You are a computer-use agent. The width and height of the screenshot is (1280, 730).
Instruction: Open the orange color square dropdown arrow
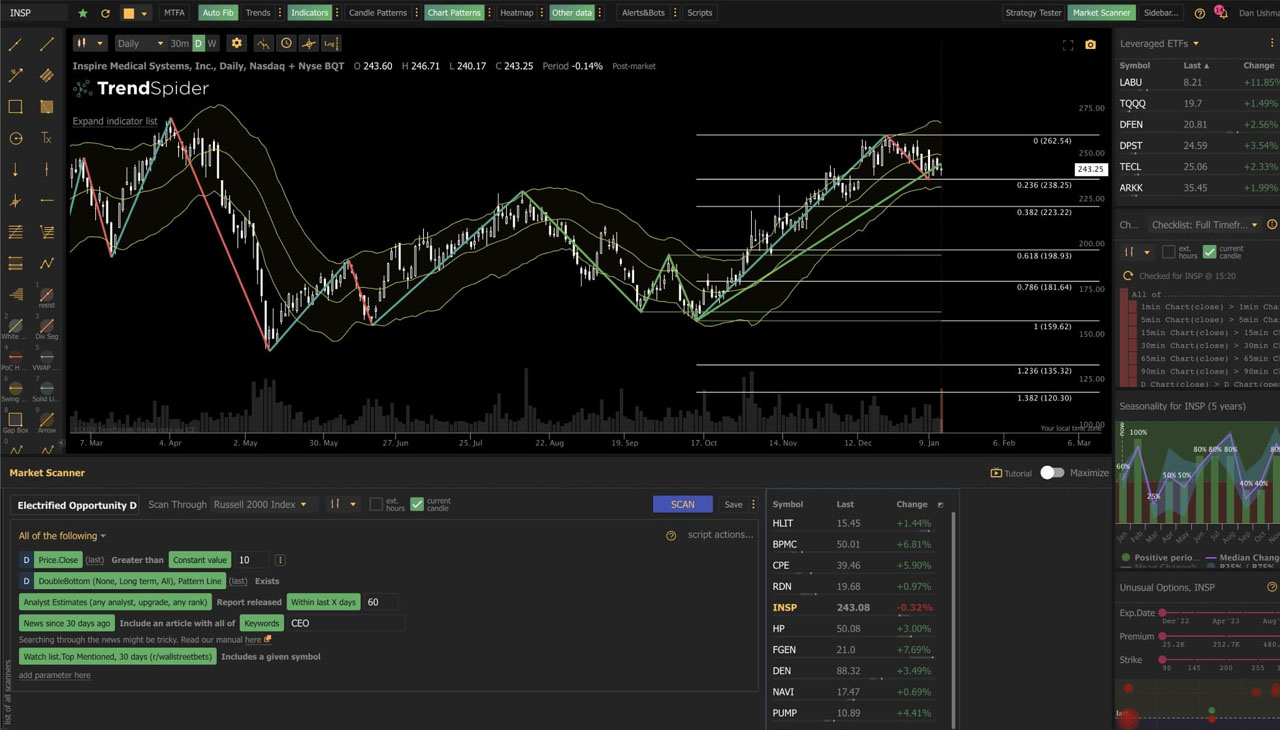tap(145, 13)
